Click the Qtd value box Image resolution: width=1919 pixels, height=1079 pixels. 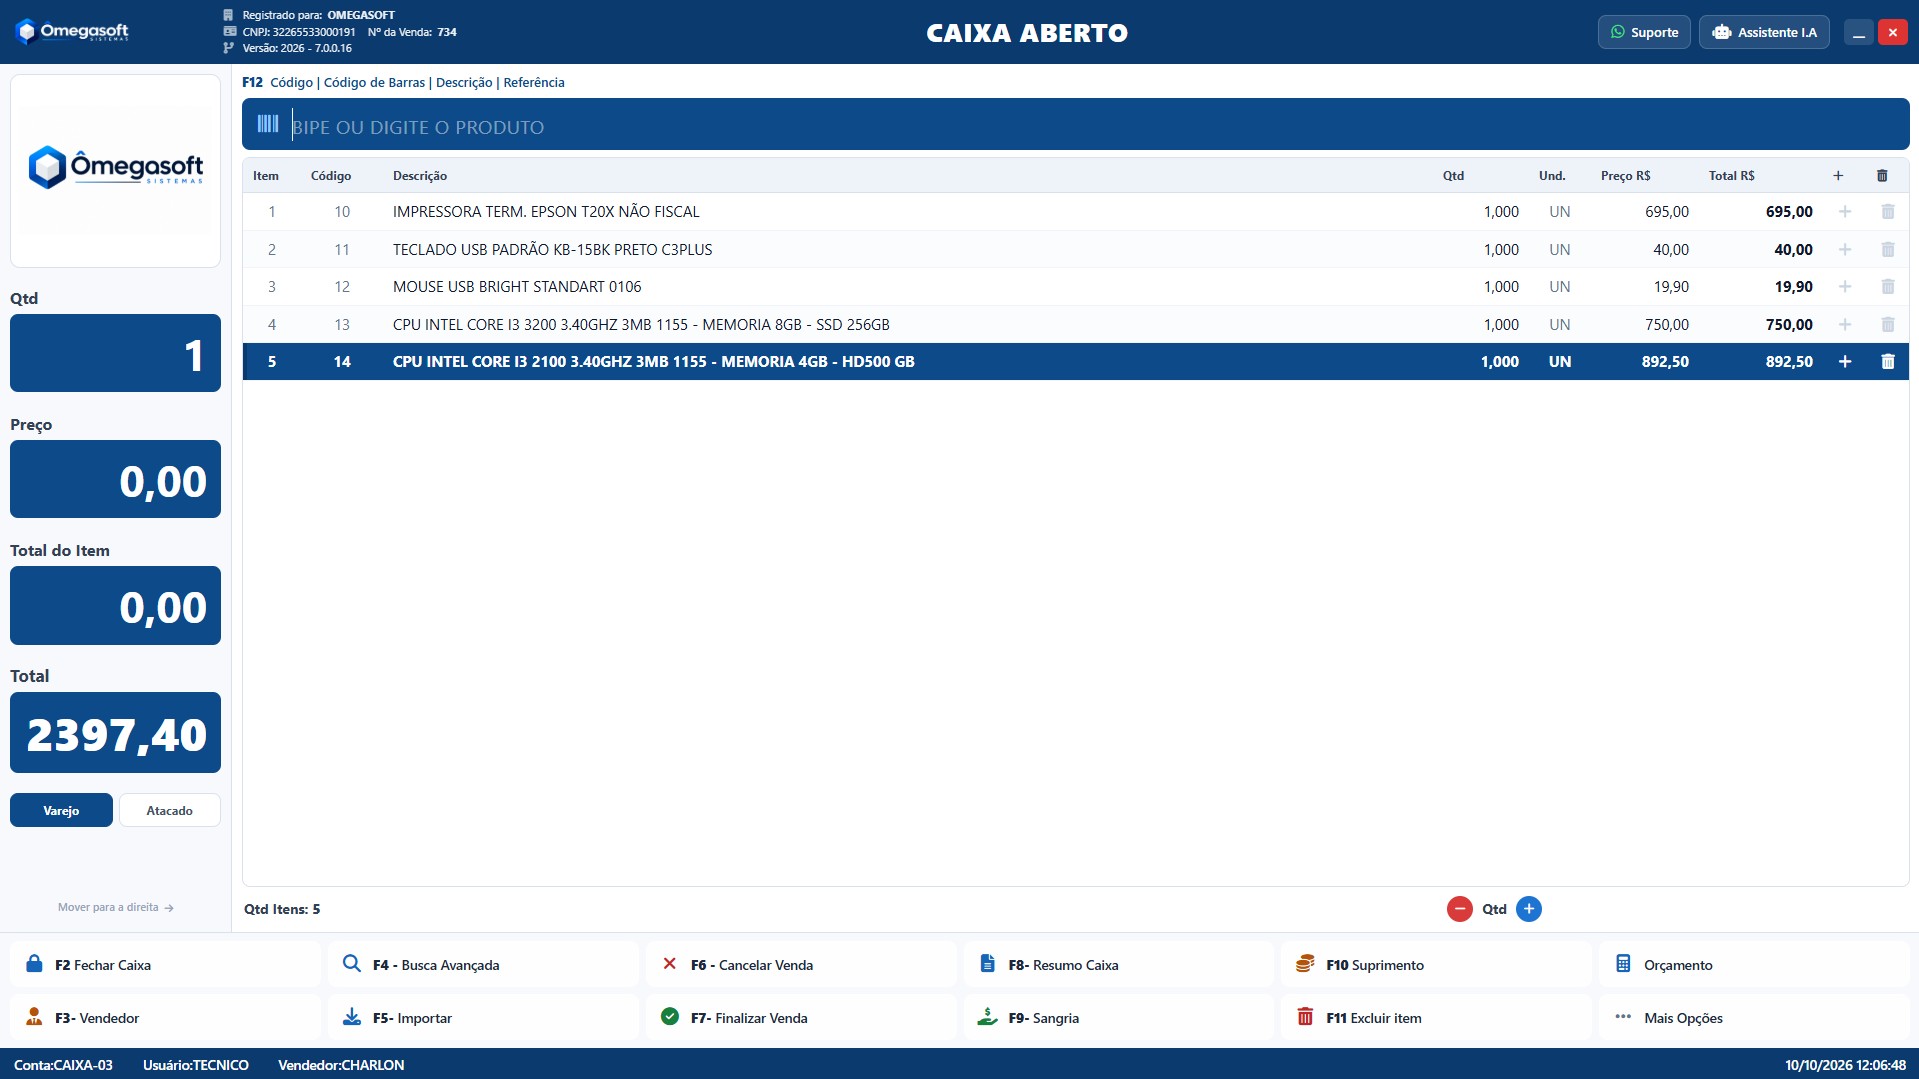click(115, 353)
